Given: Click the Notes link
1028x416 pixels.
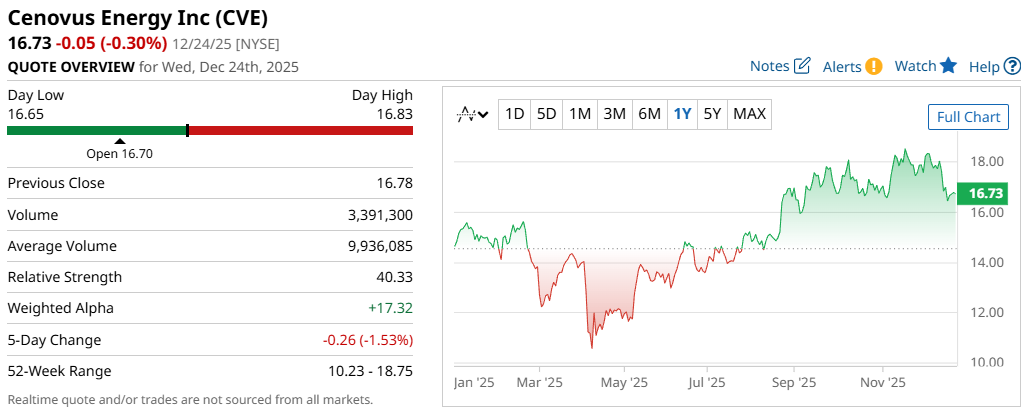Looking at the screenshot, I should click(x=769, y=66).
